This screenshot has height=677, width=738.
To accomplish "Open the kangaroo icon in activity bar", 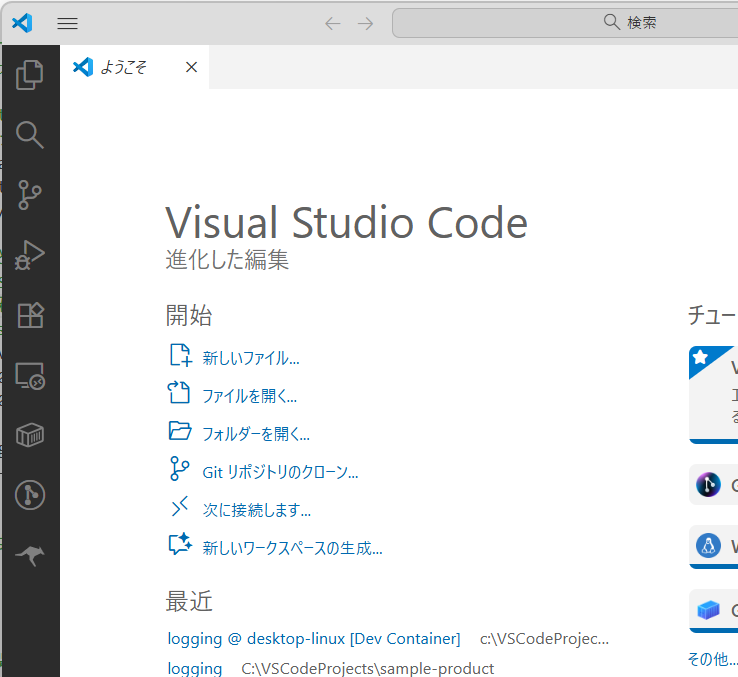I will coord(30,556).
